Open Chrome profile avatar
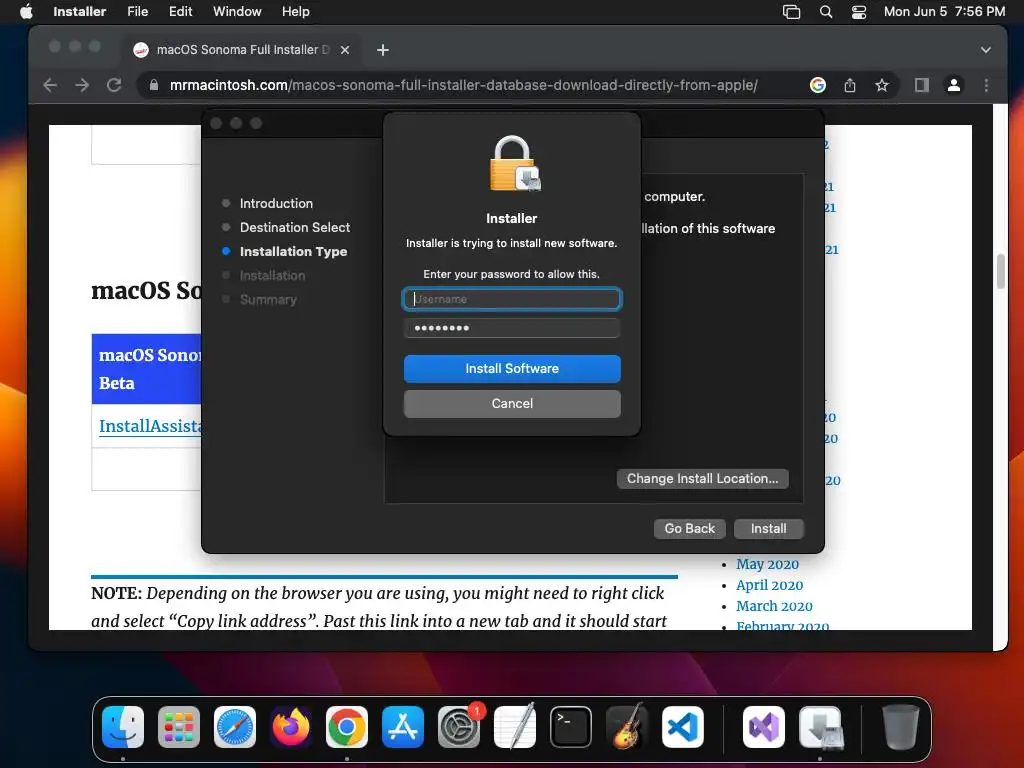1024x768 pixels. pyautogui.click(x=953, y=85)
